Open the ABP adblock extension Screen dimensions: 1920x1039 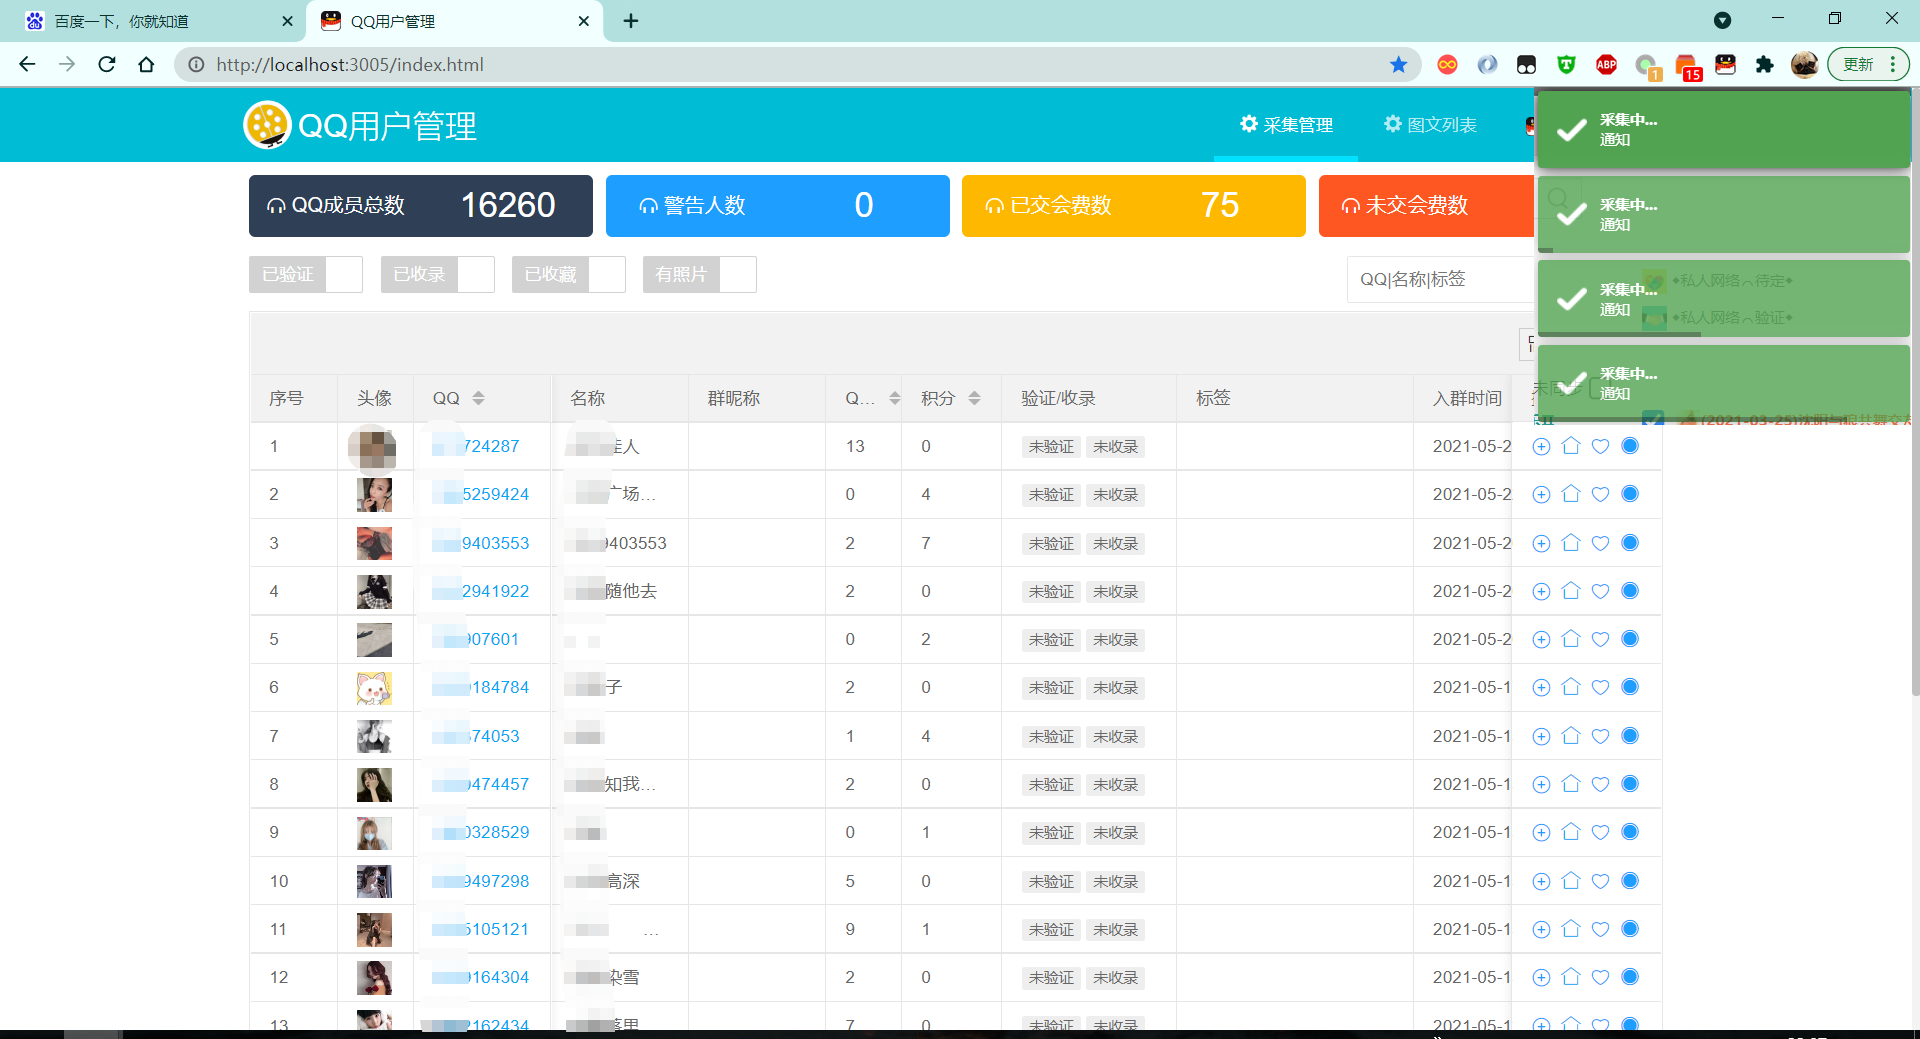[x=1606, y=65]
